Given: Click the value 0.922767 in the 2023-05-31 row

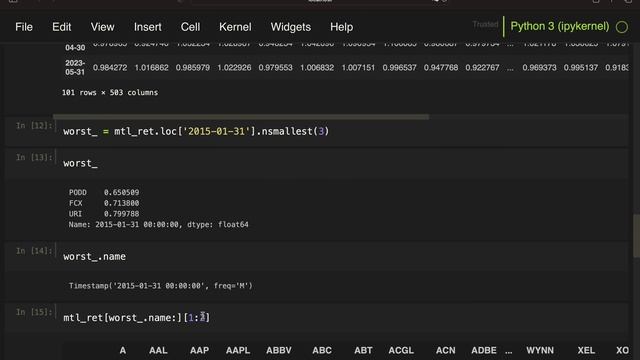Looking at the screenshot, I should [x=482, y=68].
